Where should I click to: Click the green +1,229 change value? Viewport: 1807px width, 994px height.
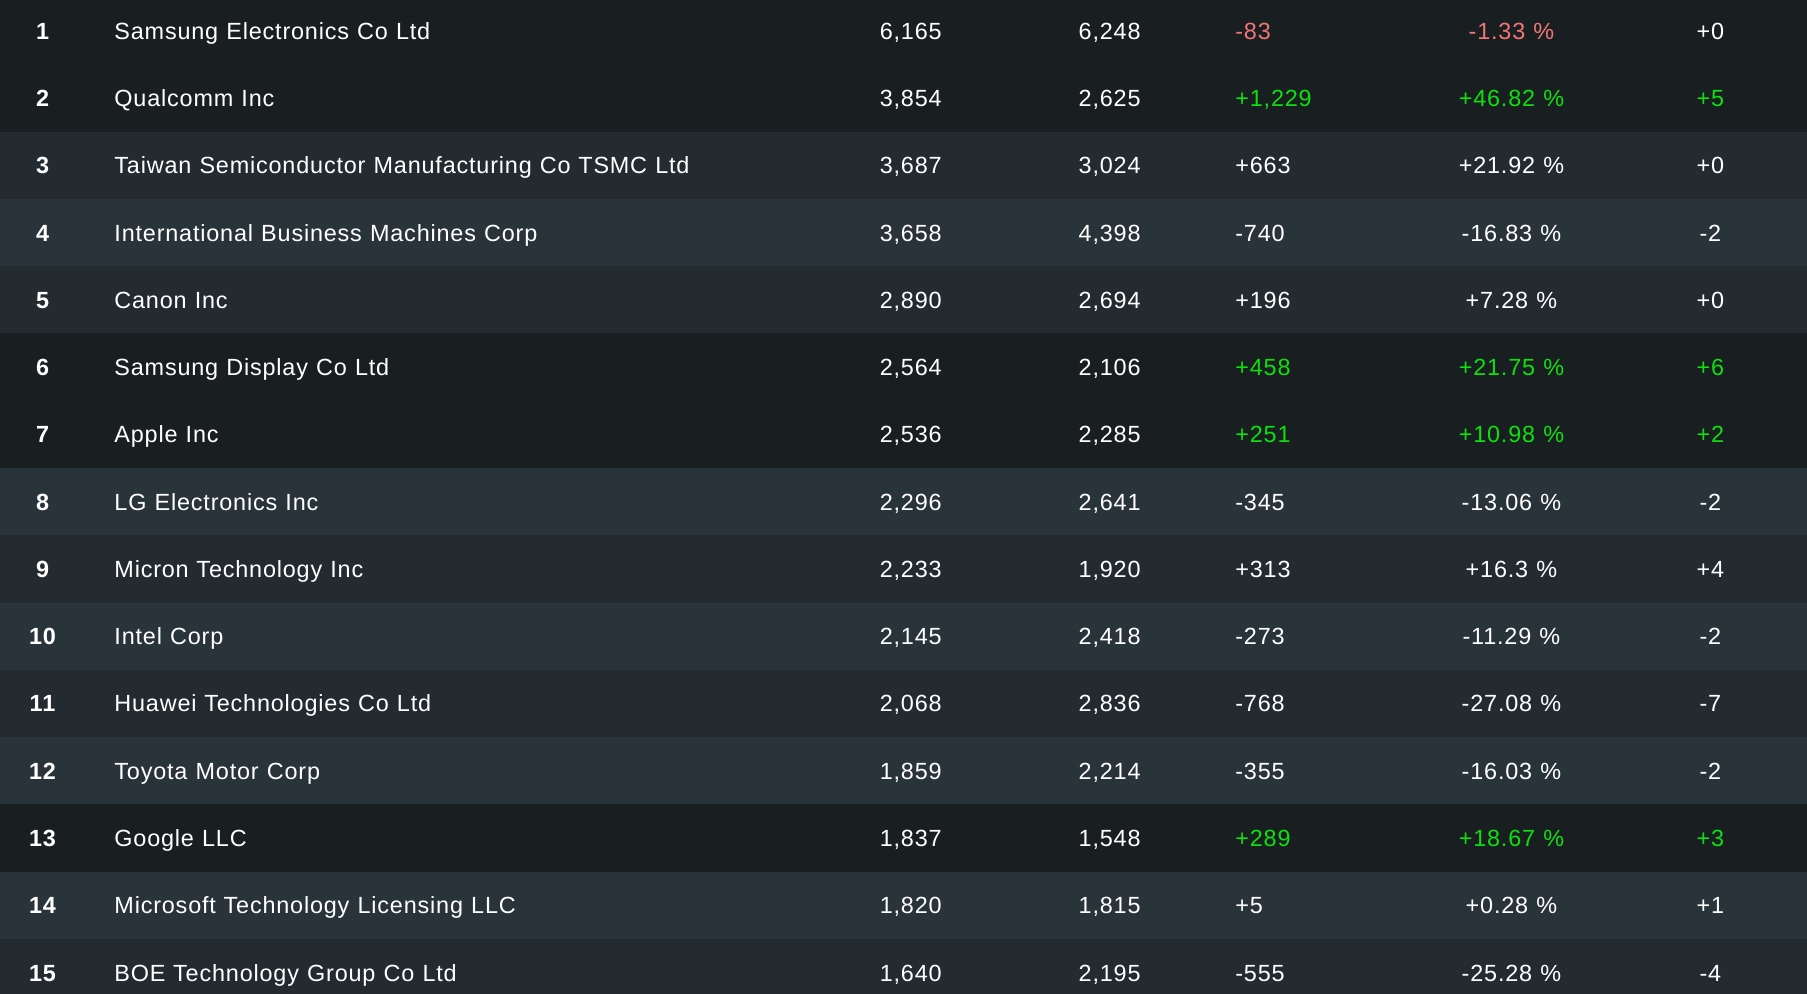pos(1273,98)
